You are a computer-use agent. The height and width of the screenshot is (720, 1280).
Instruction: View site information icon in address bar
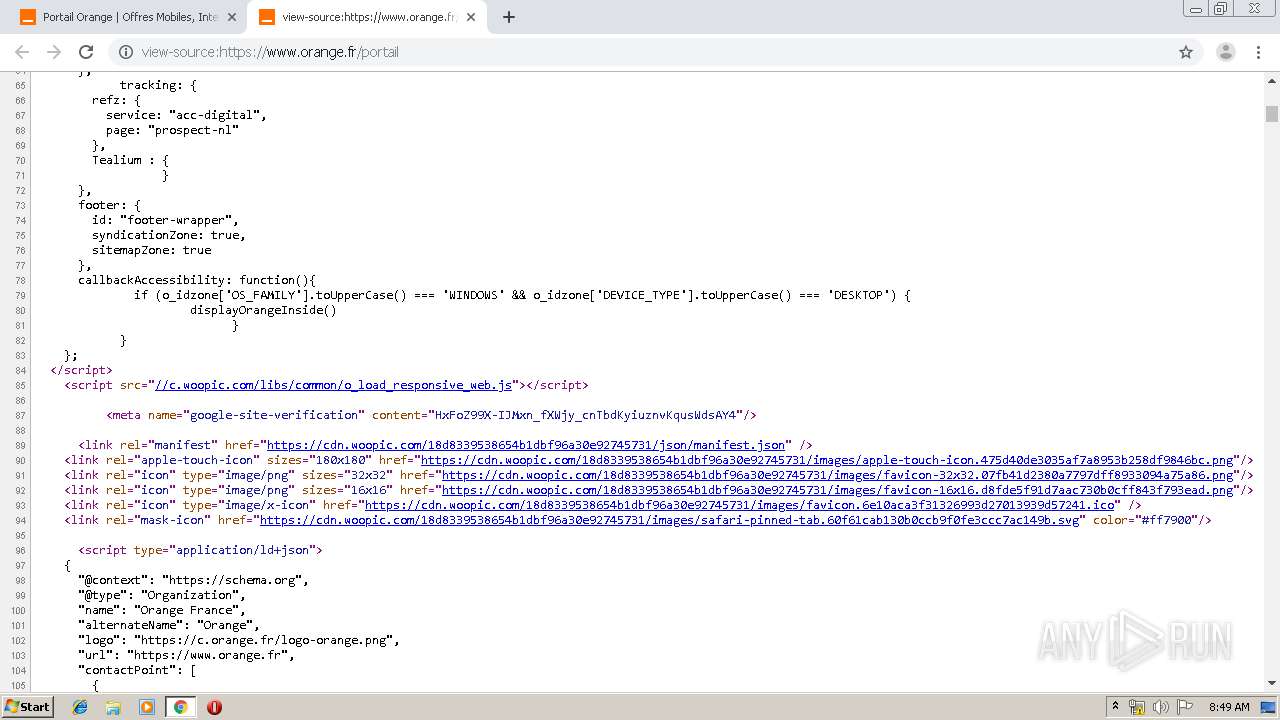[126, 52]
